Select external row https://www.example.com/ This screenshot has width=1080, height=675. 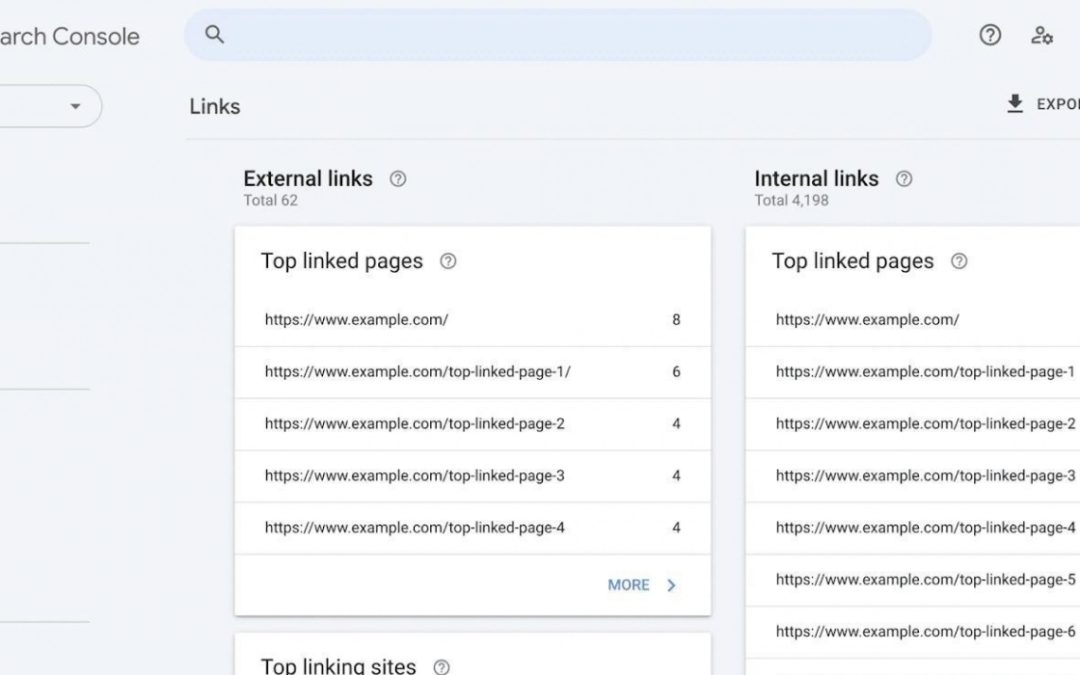[472, 320]
